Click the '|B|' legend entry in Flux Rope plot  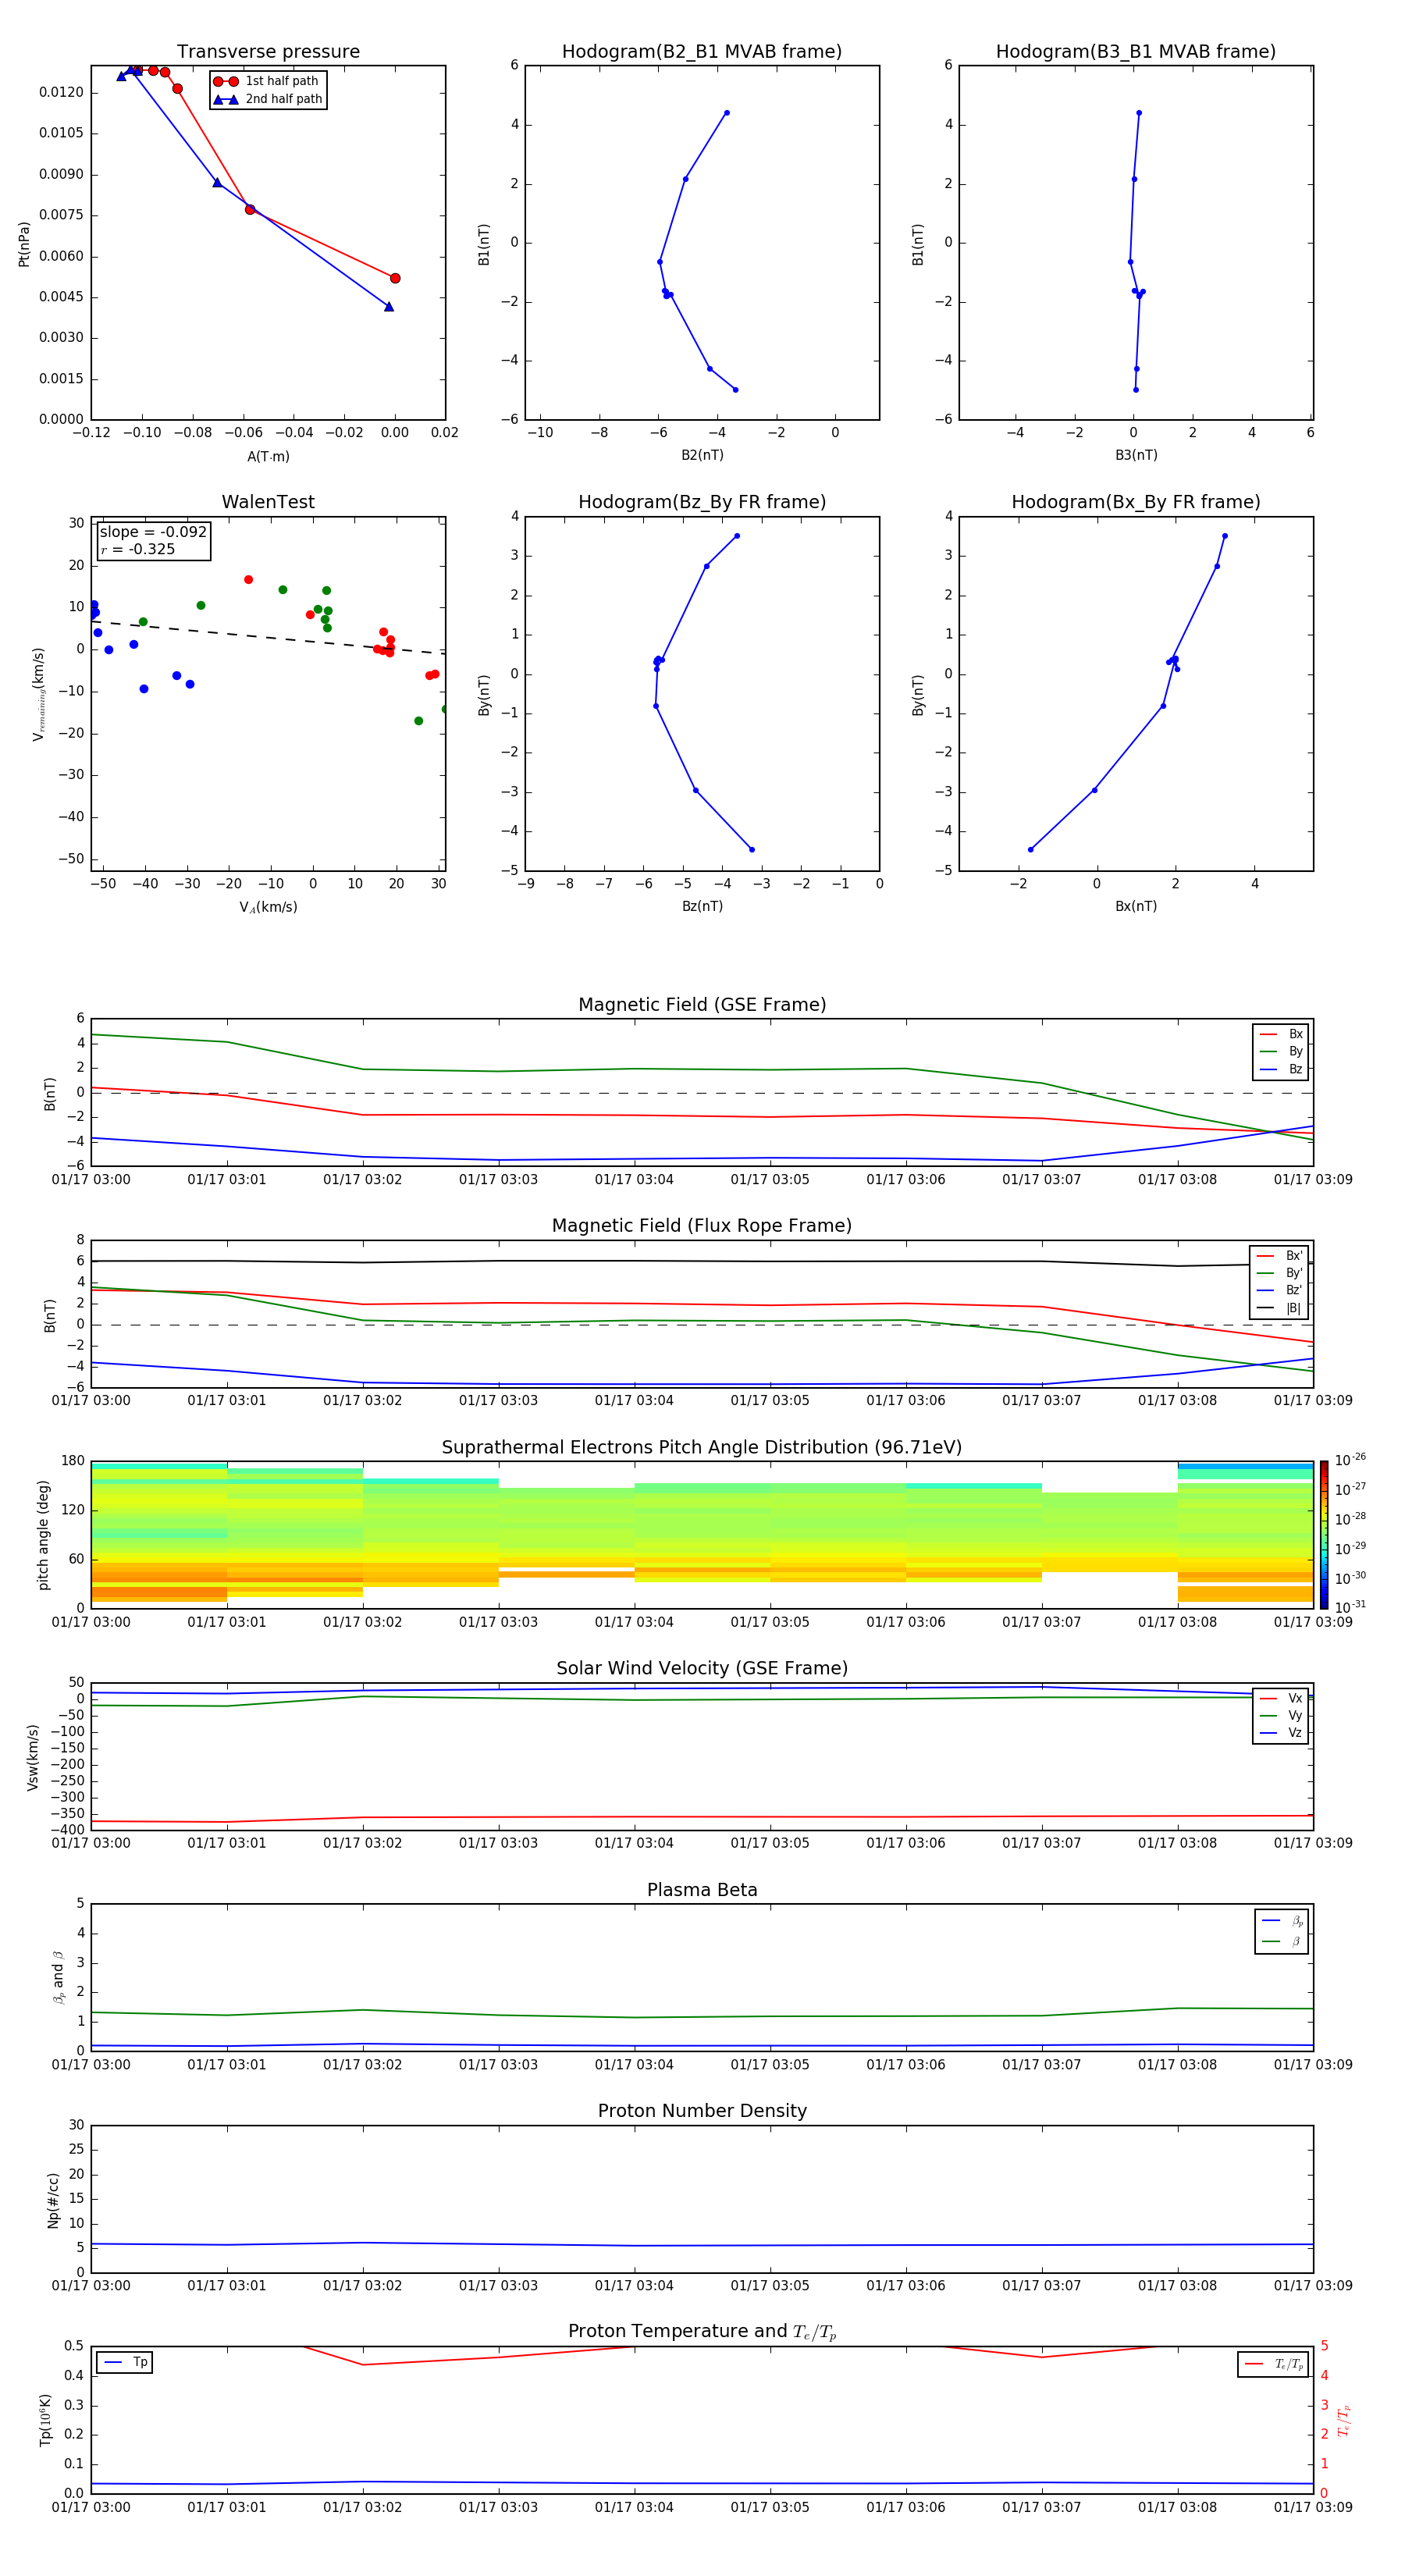pos(1279,1308)
